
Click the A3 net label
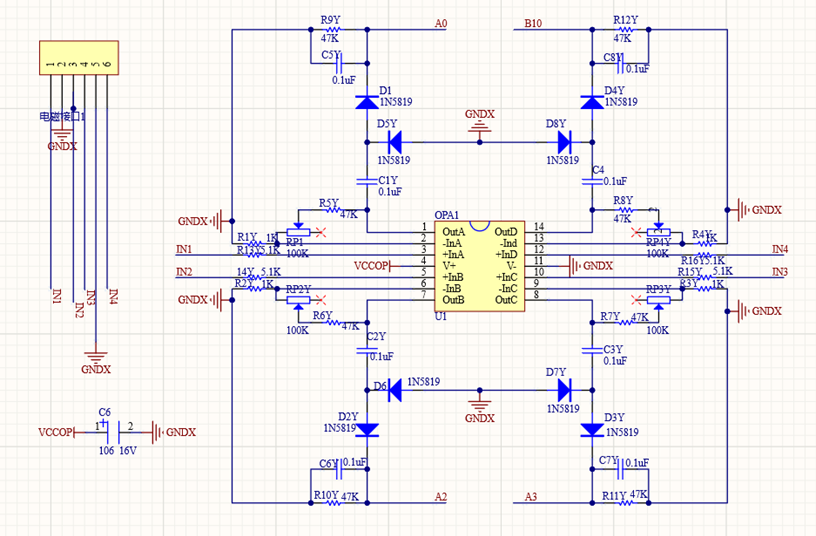click(x=533, y=497)
